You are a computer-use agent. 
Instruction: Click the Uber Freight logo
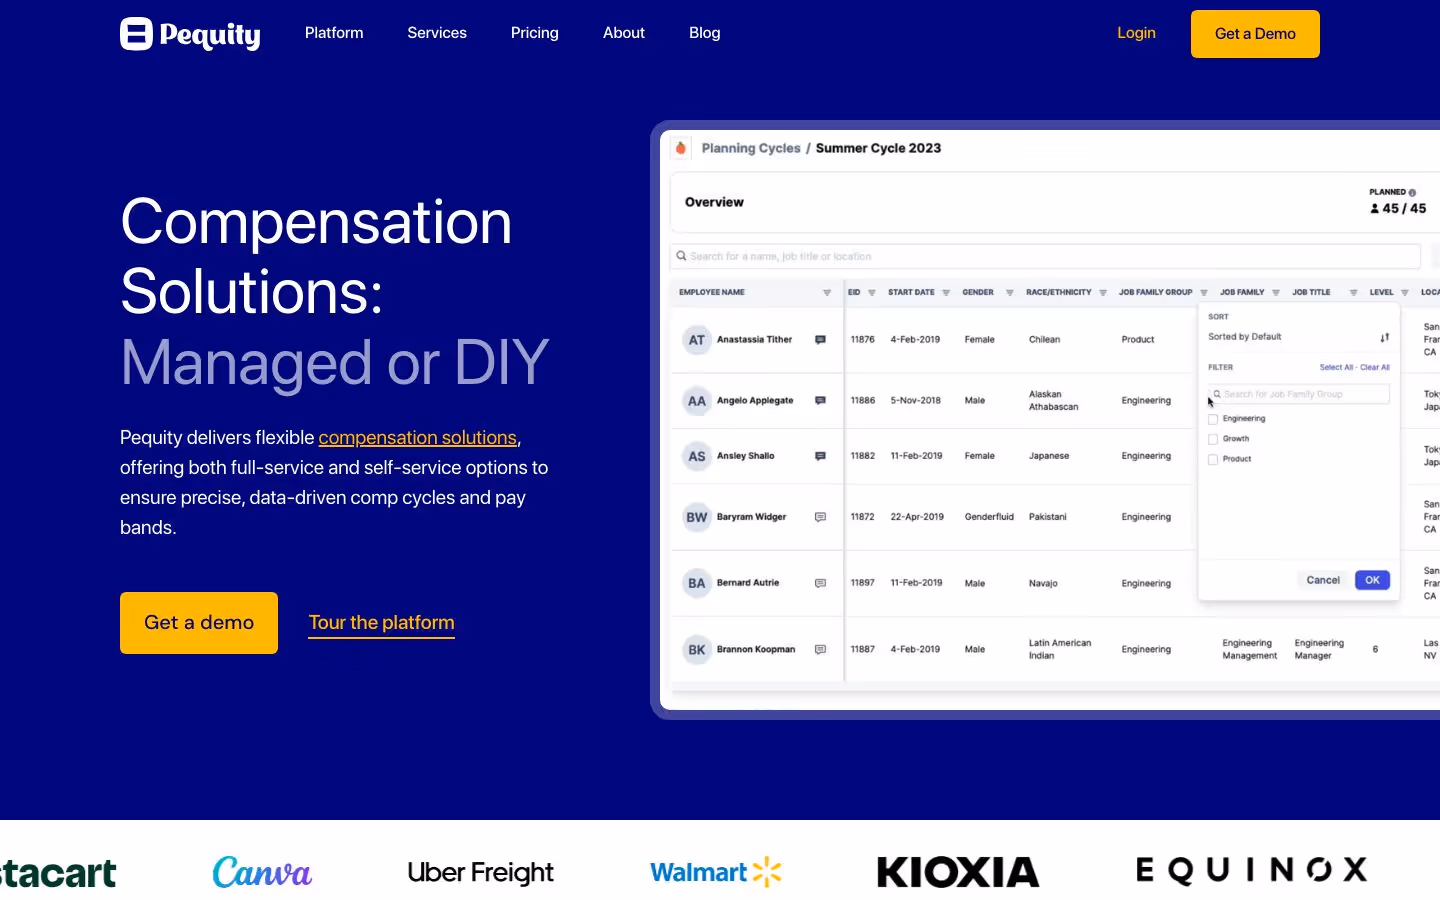481,873
